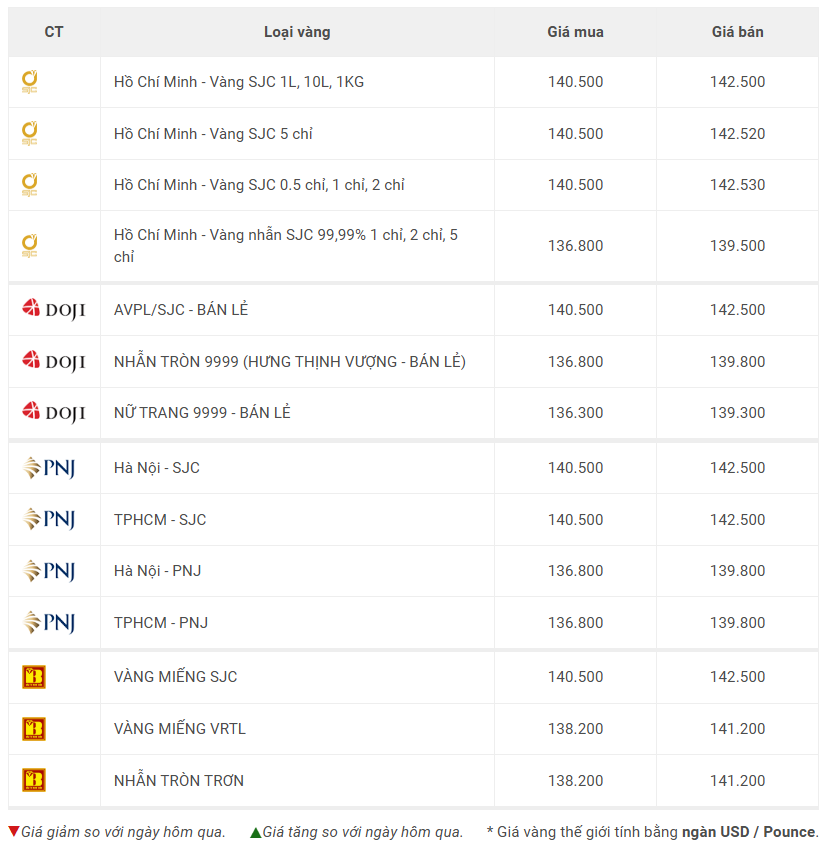This screenshot has width=834, height=849.
Task: Click the VÀNG MIẾNG VRTL gold type
Action: click(180, 729)
